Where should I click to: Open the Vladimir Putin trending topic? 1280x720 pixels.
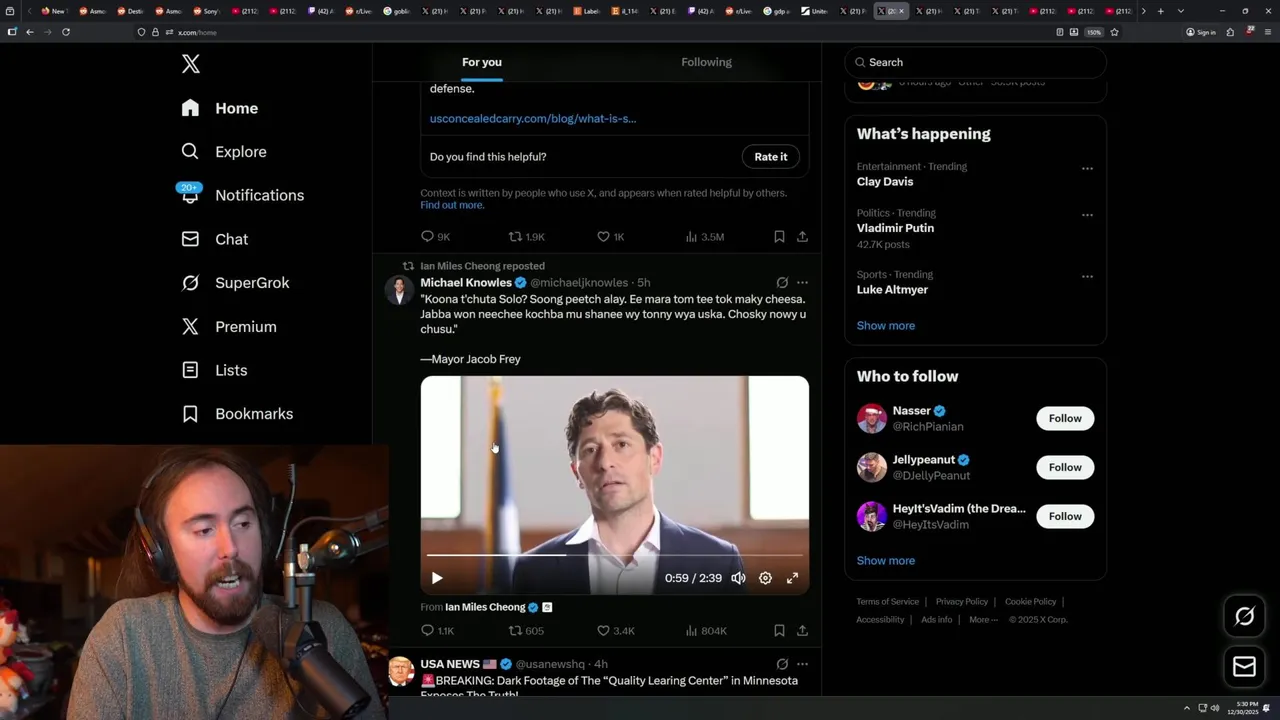coord(895,228)
